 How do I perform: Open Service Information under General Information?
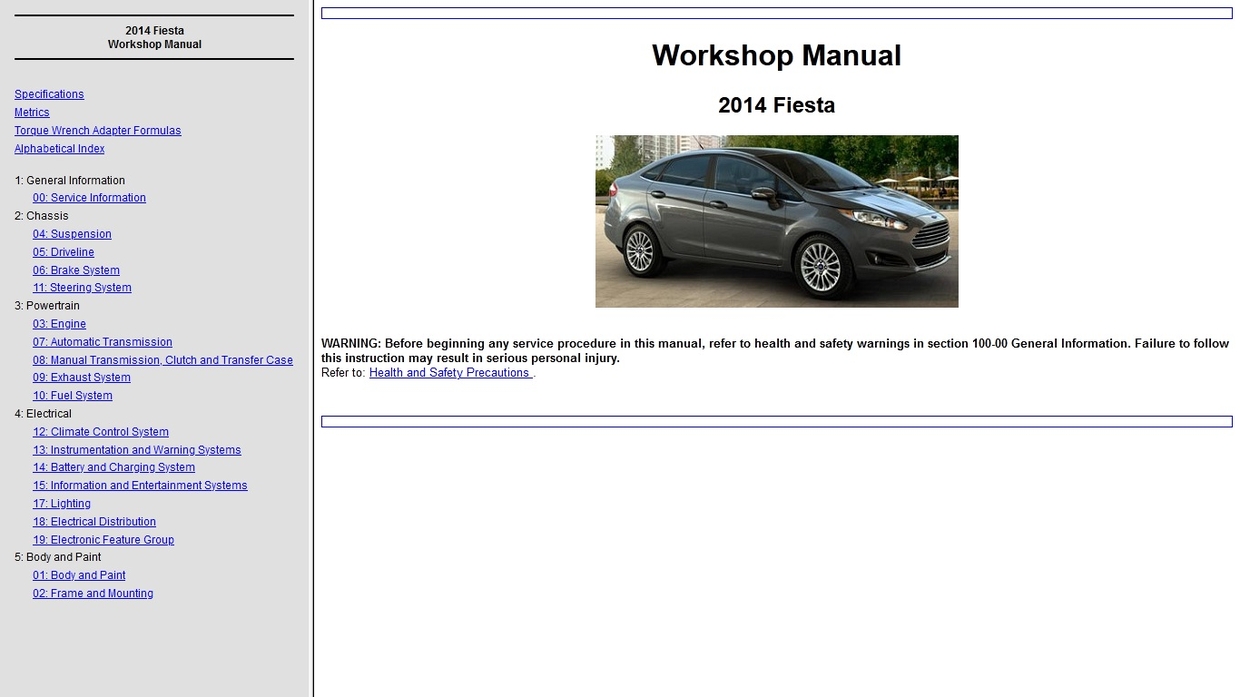[x=88, y=197]
